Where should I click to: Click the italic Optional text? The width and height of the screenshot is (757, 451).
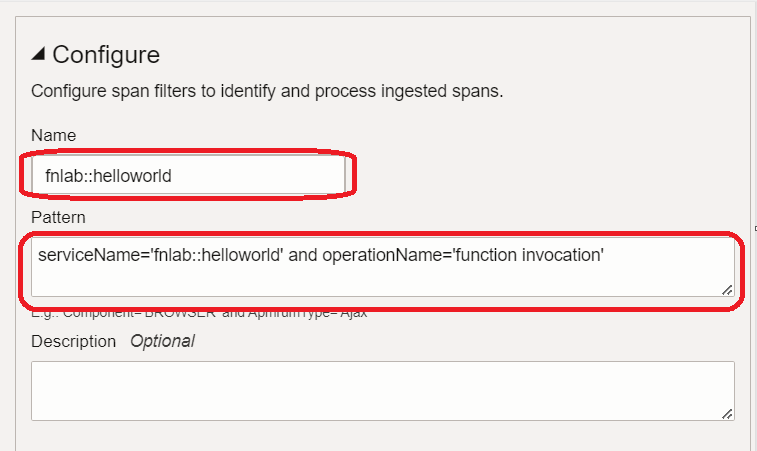coord(162,341)
